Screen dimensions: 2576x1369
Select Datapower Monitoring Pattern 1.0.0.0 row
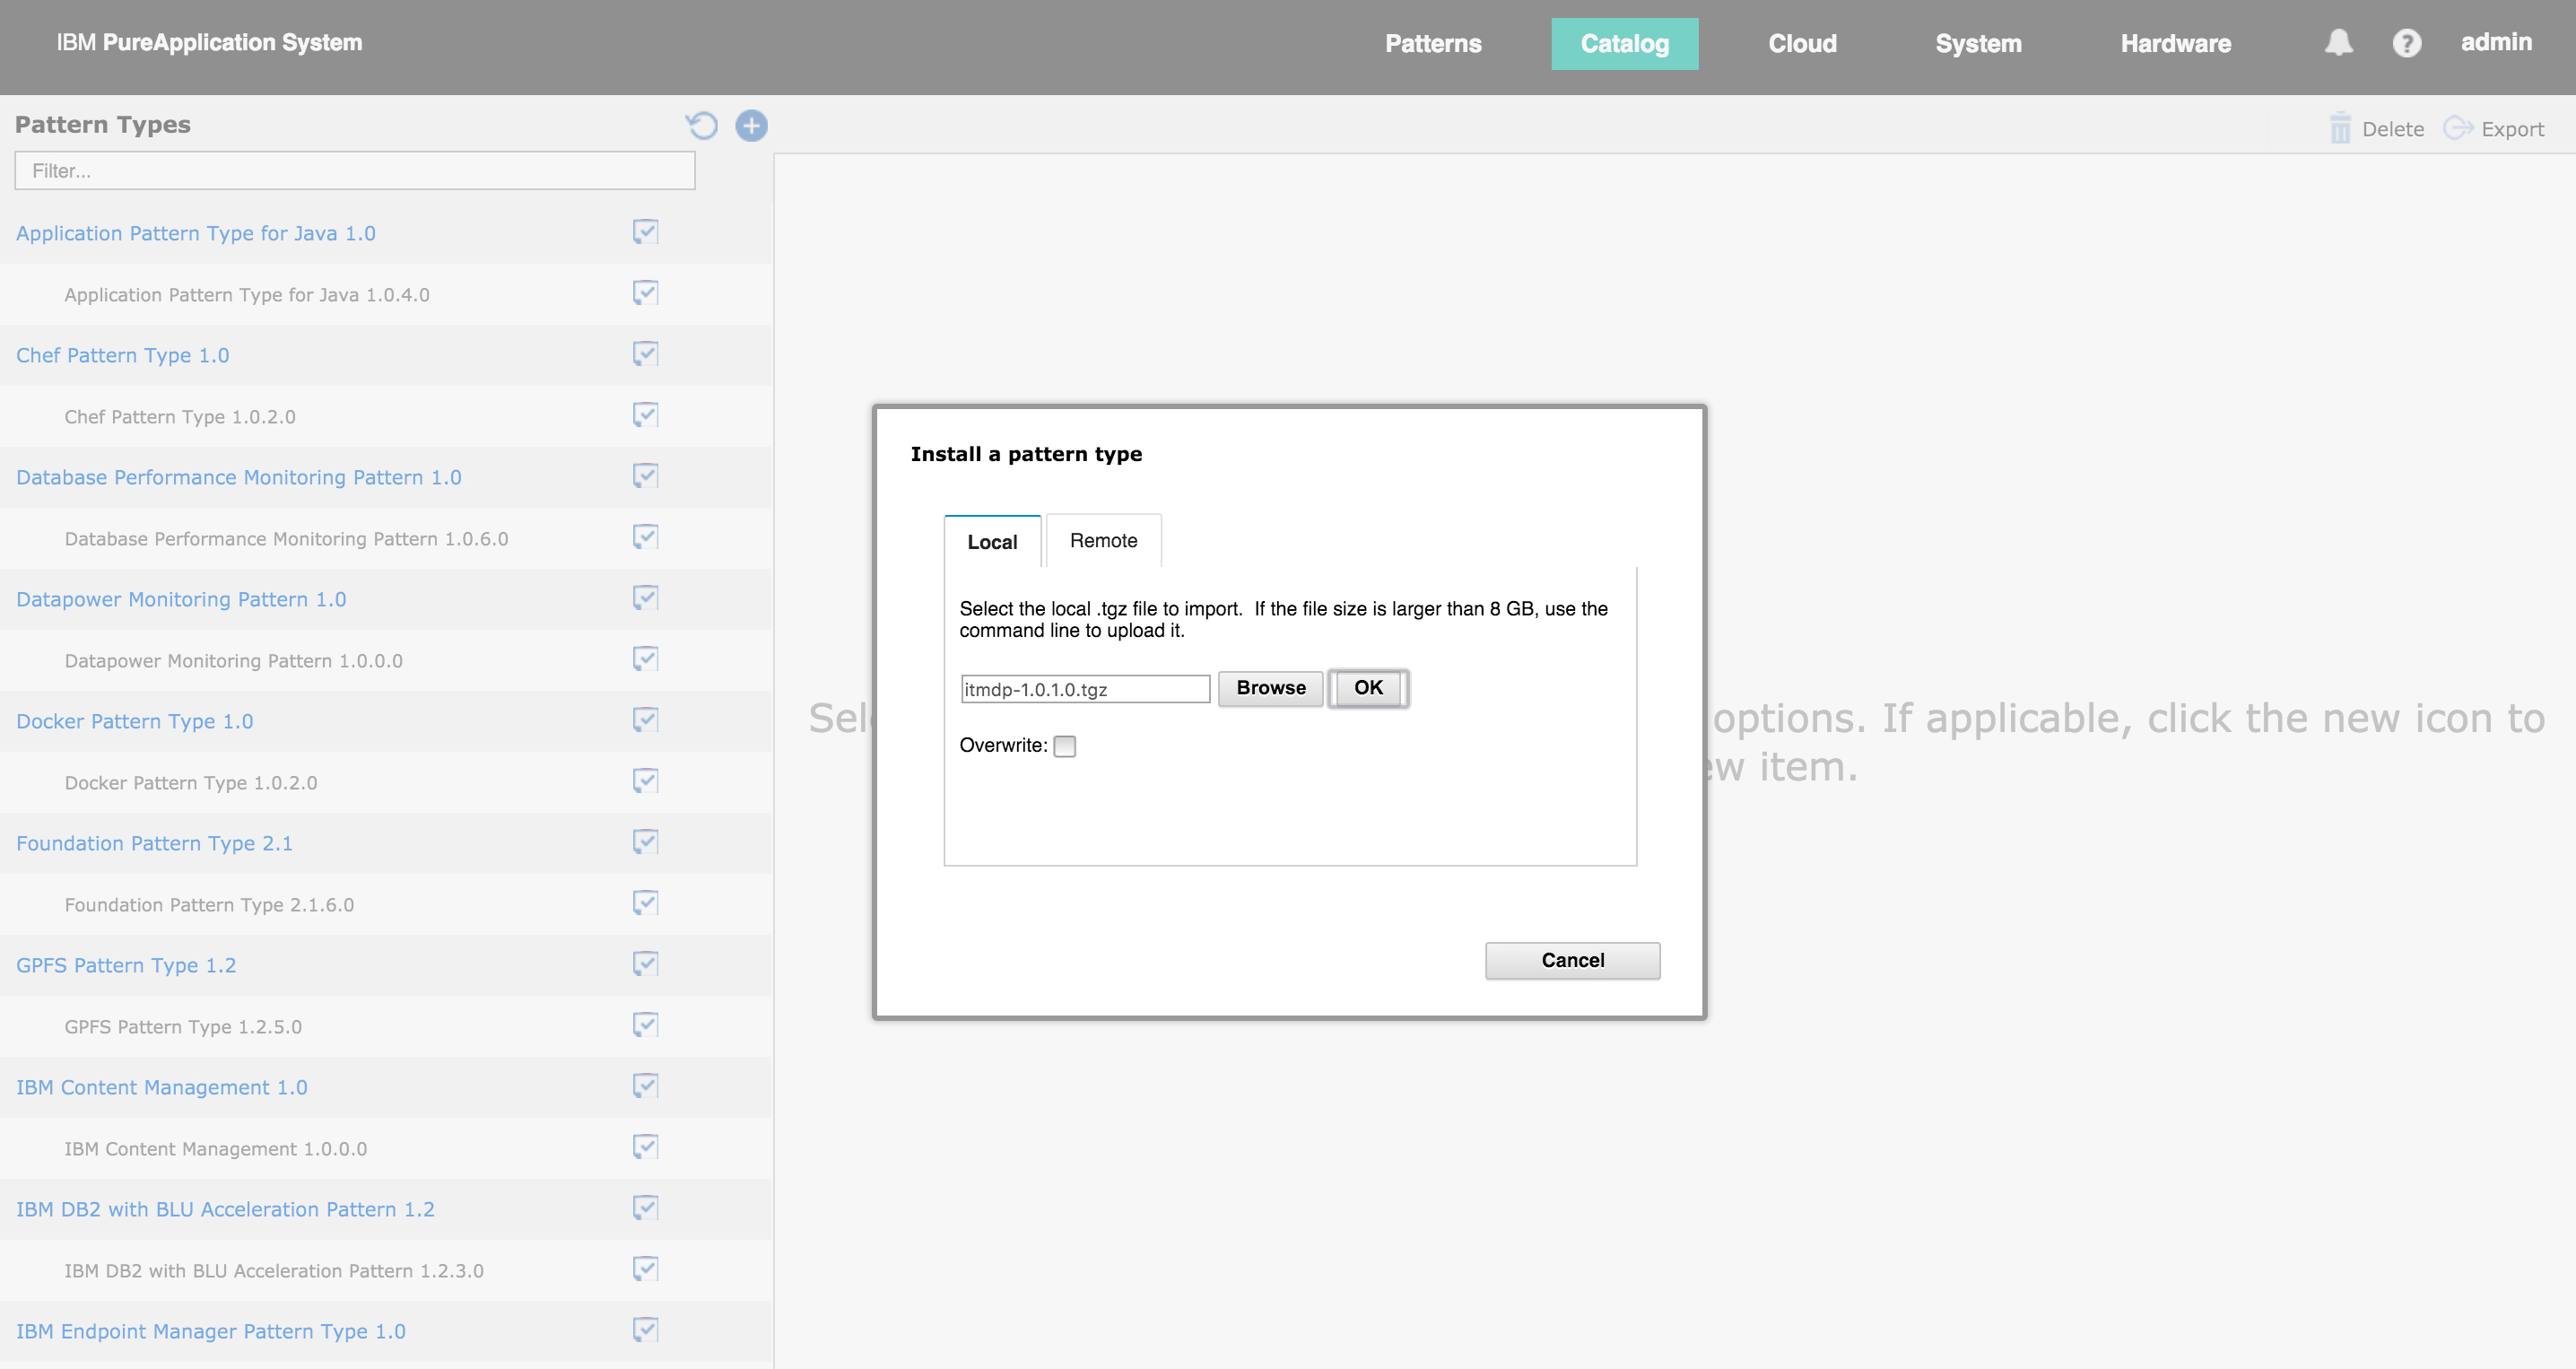coord(386,660)
